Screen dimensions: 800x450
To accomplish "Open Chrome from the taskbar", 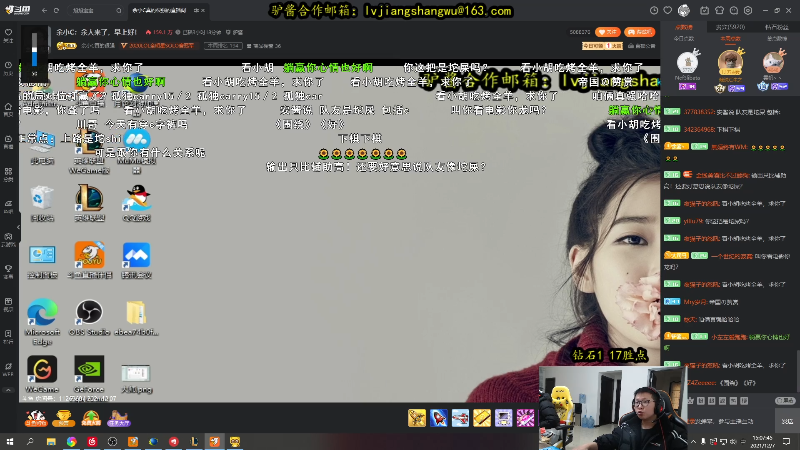I will 71,441.
